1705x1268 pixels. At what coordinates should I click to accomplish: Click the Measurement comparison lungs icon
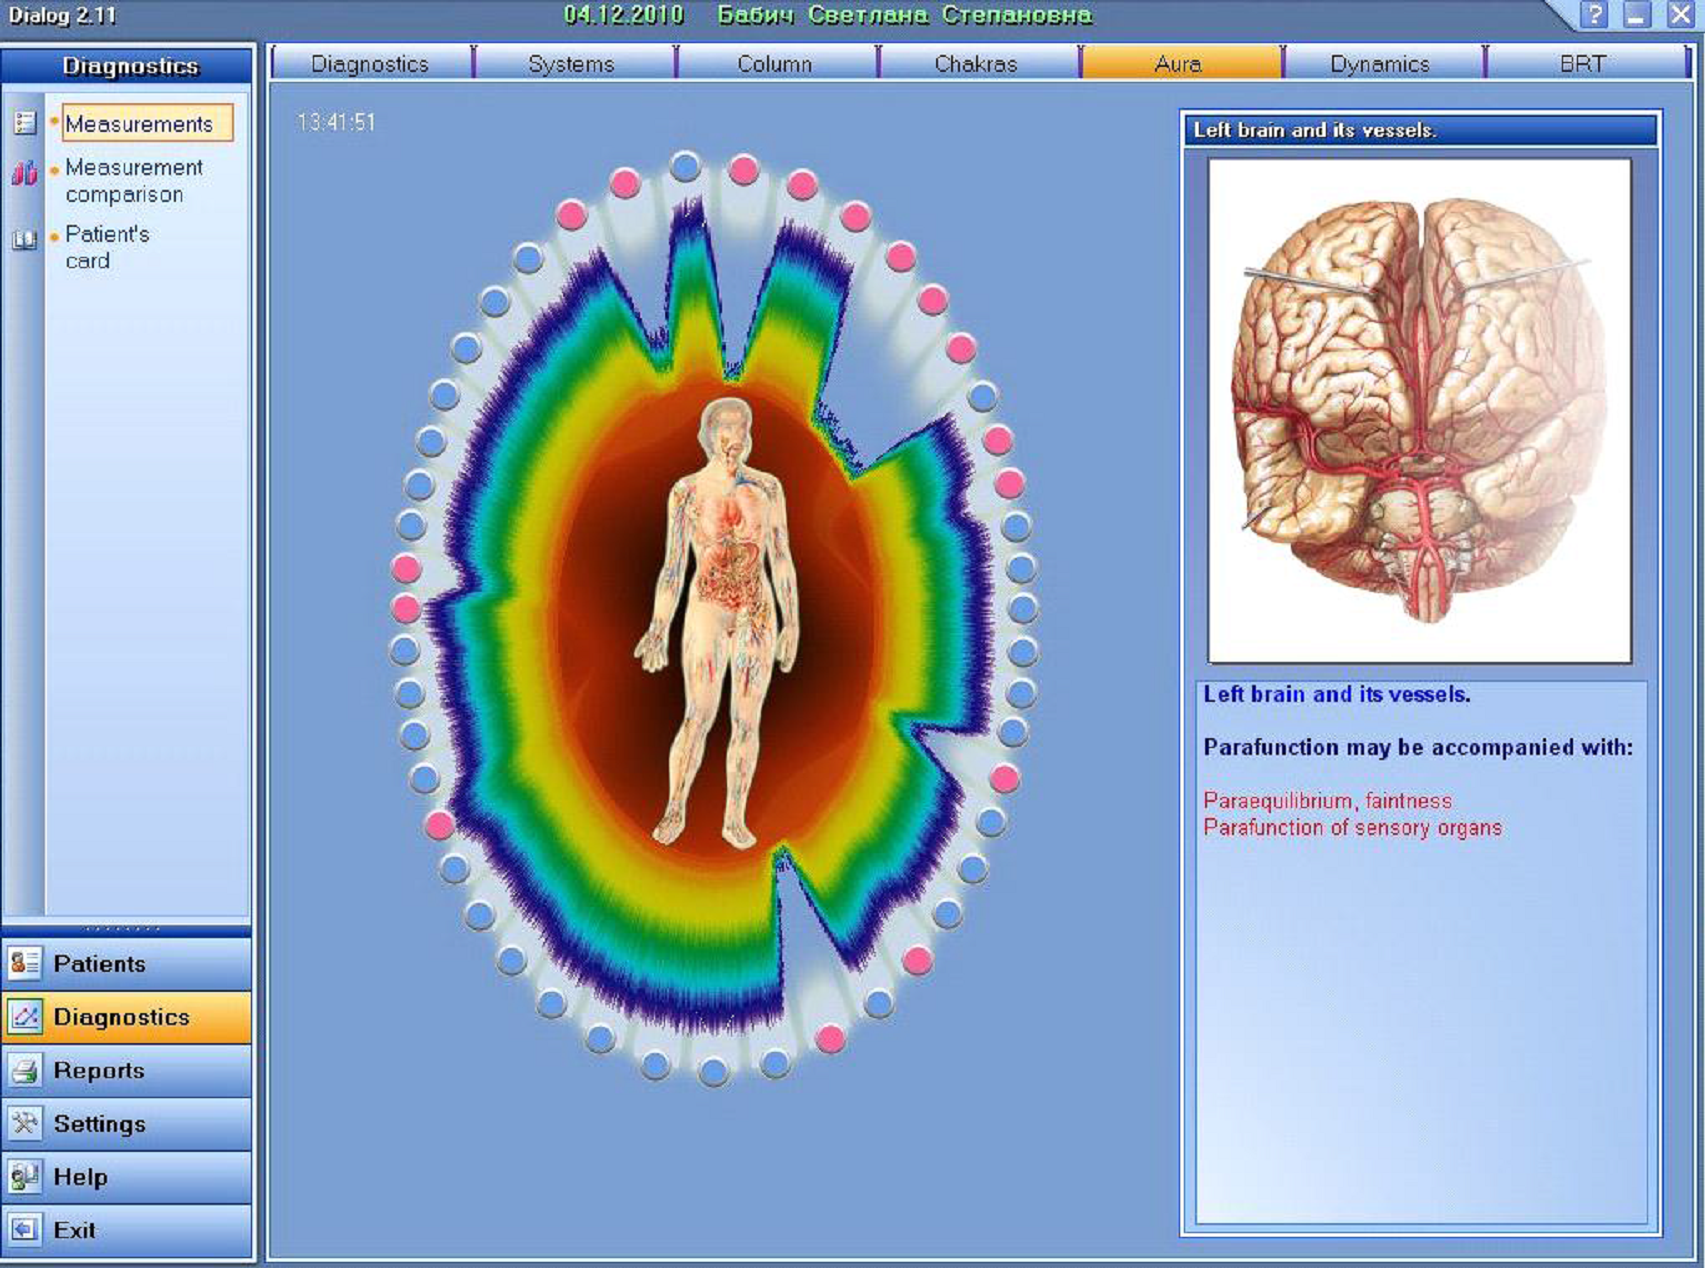(25, 173)
